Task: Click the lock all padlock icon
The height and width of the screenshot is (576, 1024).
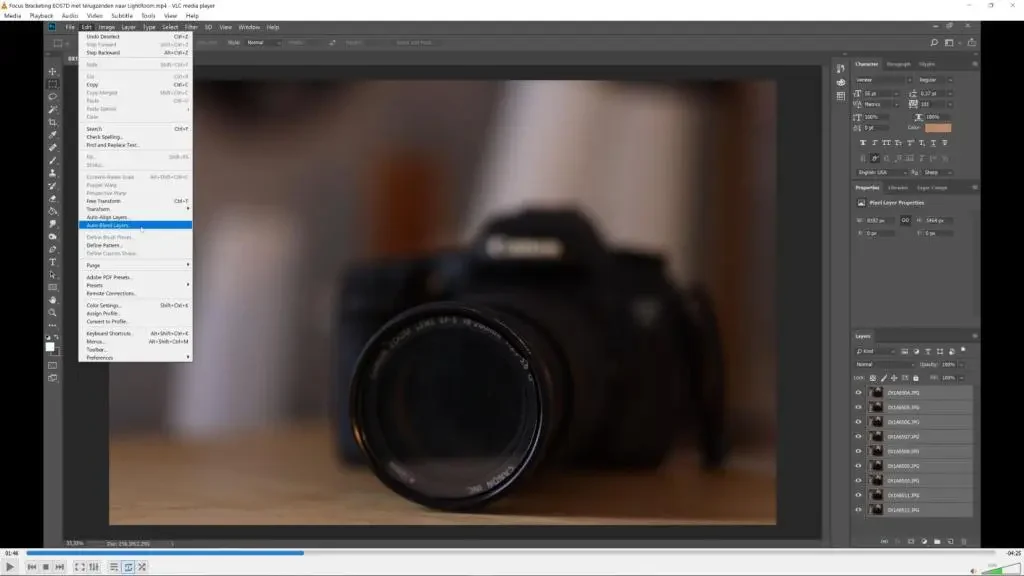Action: [916, 378]
